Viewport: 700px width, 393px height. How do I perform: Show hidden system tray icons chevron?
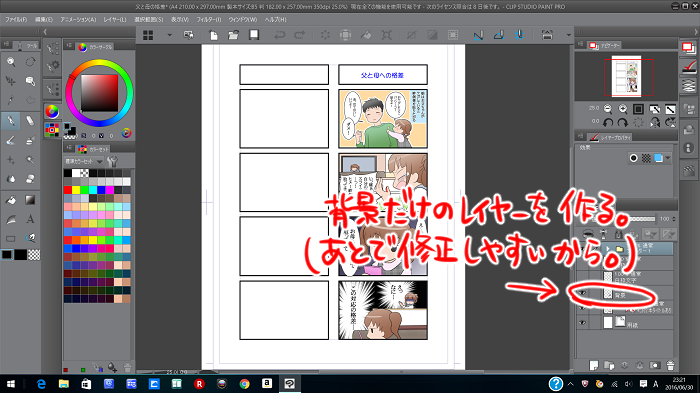pyautogui.click(x=571, y=384)
